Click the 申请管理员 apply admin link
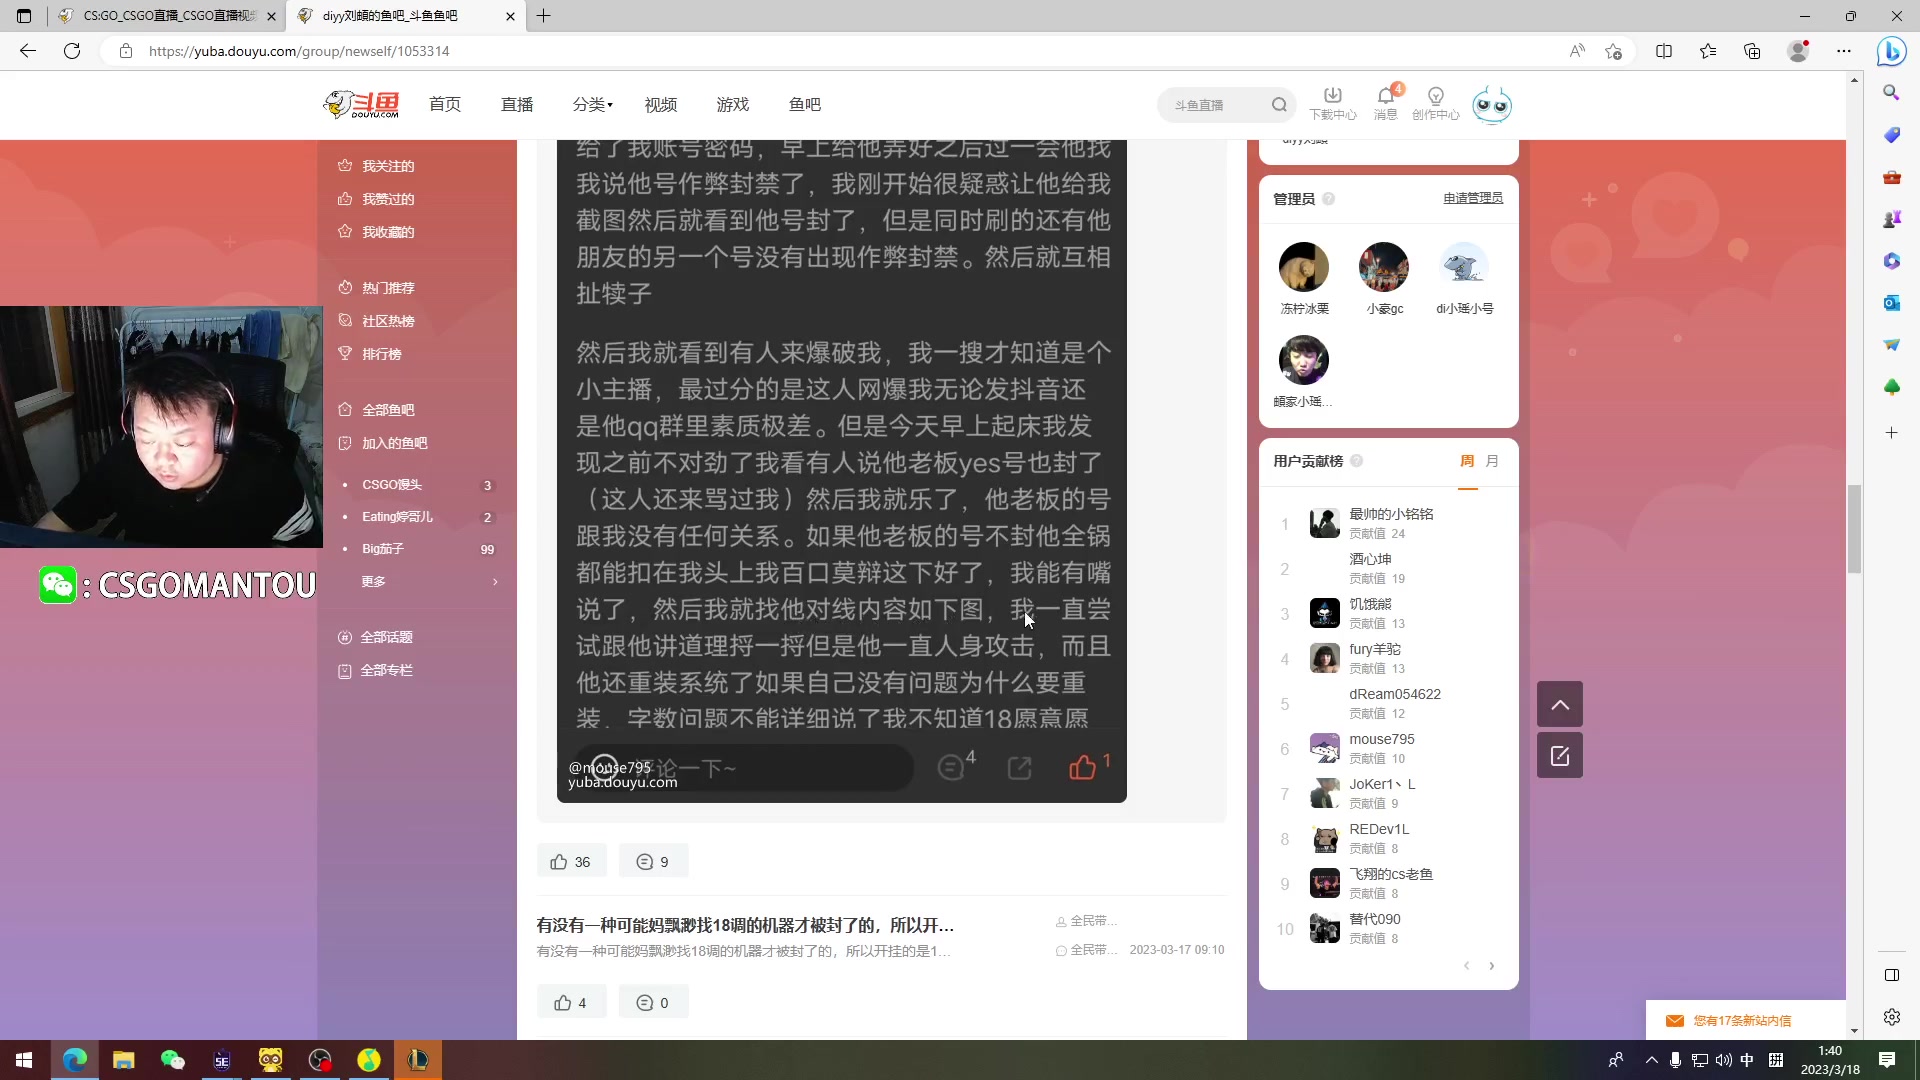This screenshot has height=1080, width=1920. (x=1471, y=198)
